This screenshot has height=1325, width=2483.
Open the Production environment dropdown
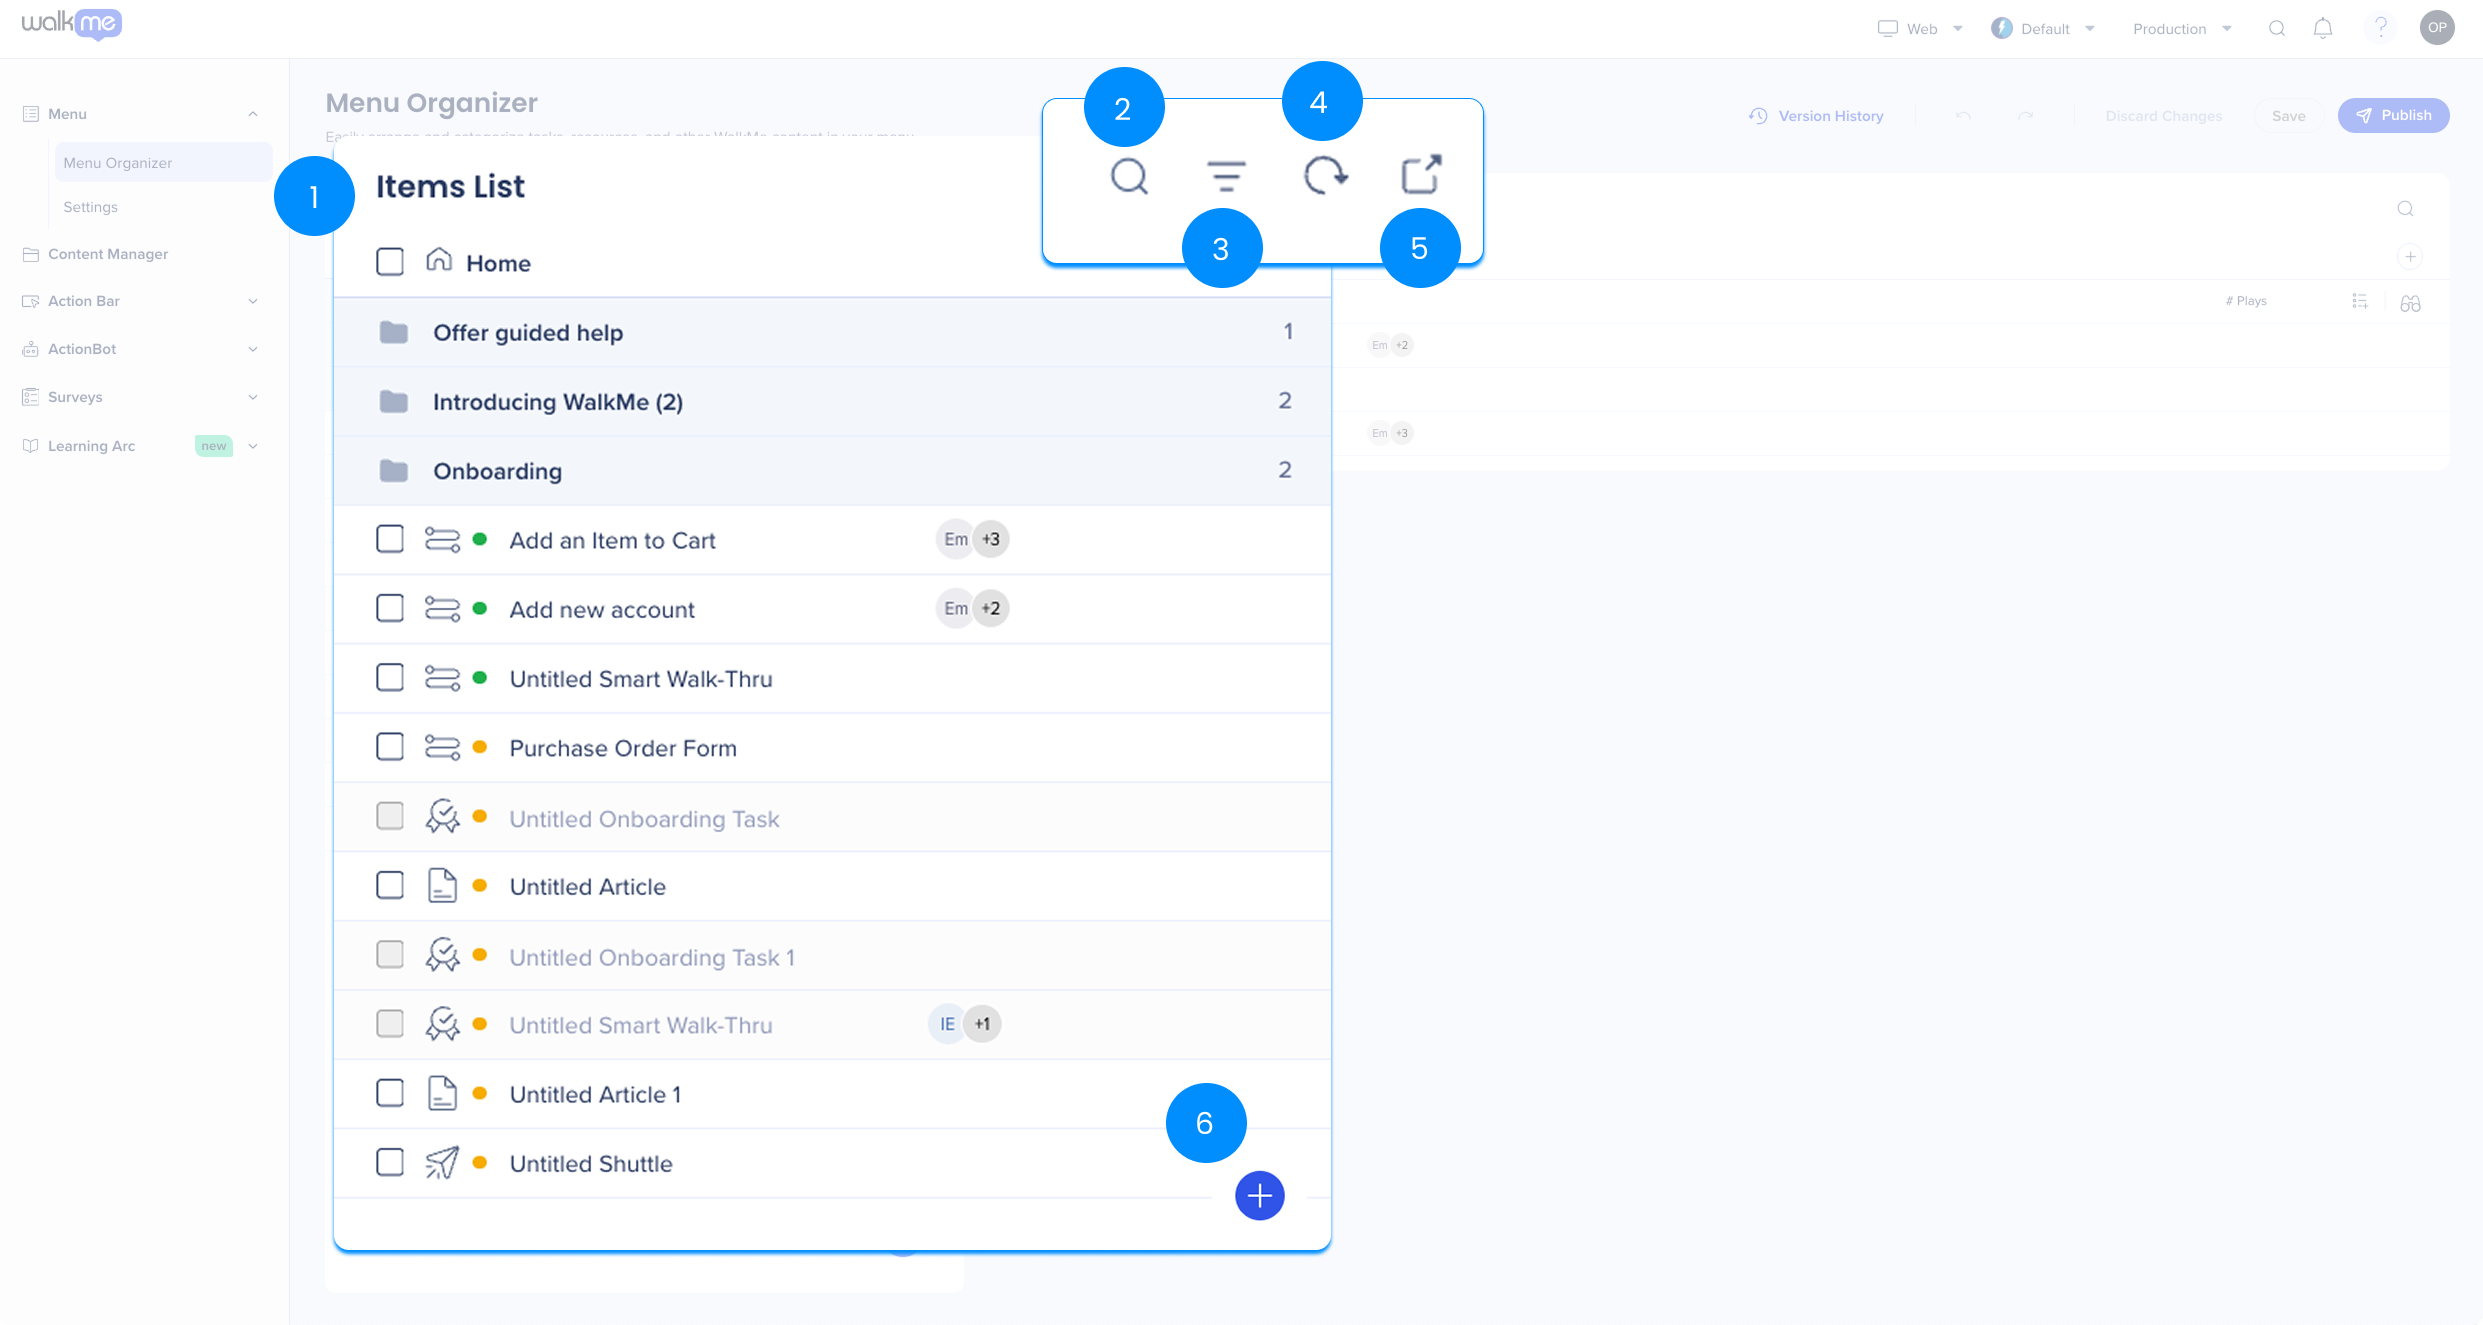pos(2181,29)
